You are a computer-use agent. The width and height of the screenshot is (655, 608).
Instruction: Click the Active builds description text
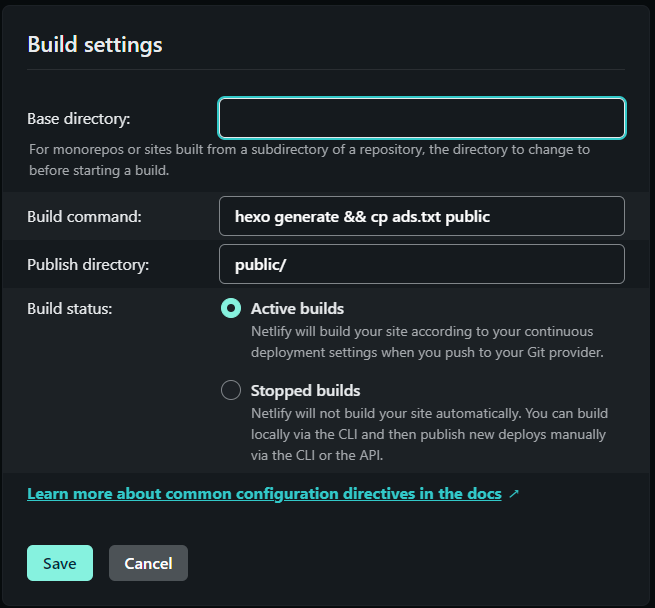[x=427, y=342]
